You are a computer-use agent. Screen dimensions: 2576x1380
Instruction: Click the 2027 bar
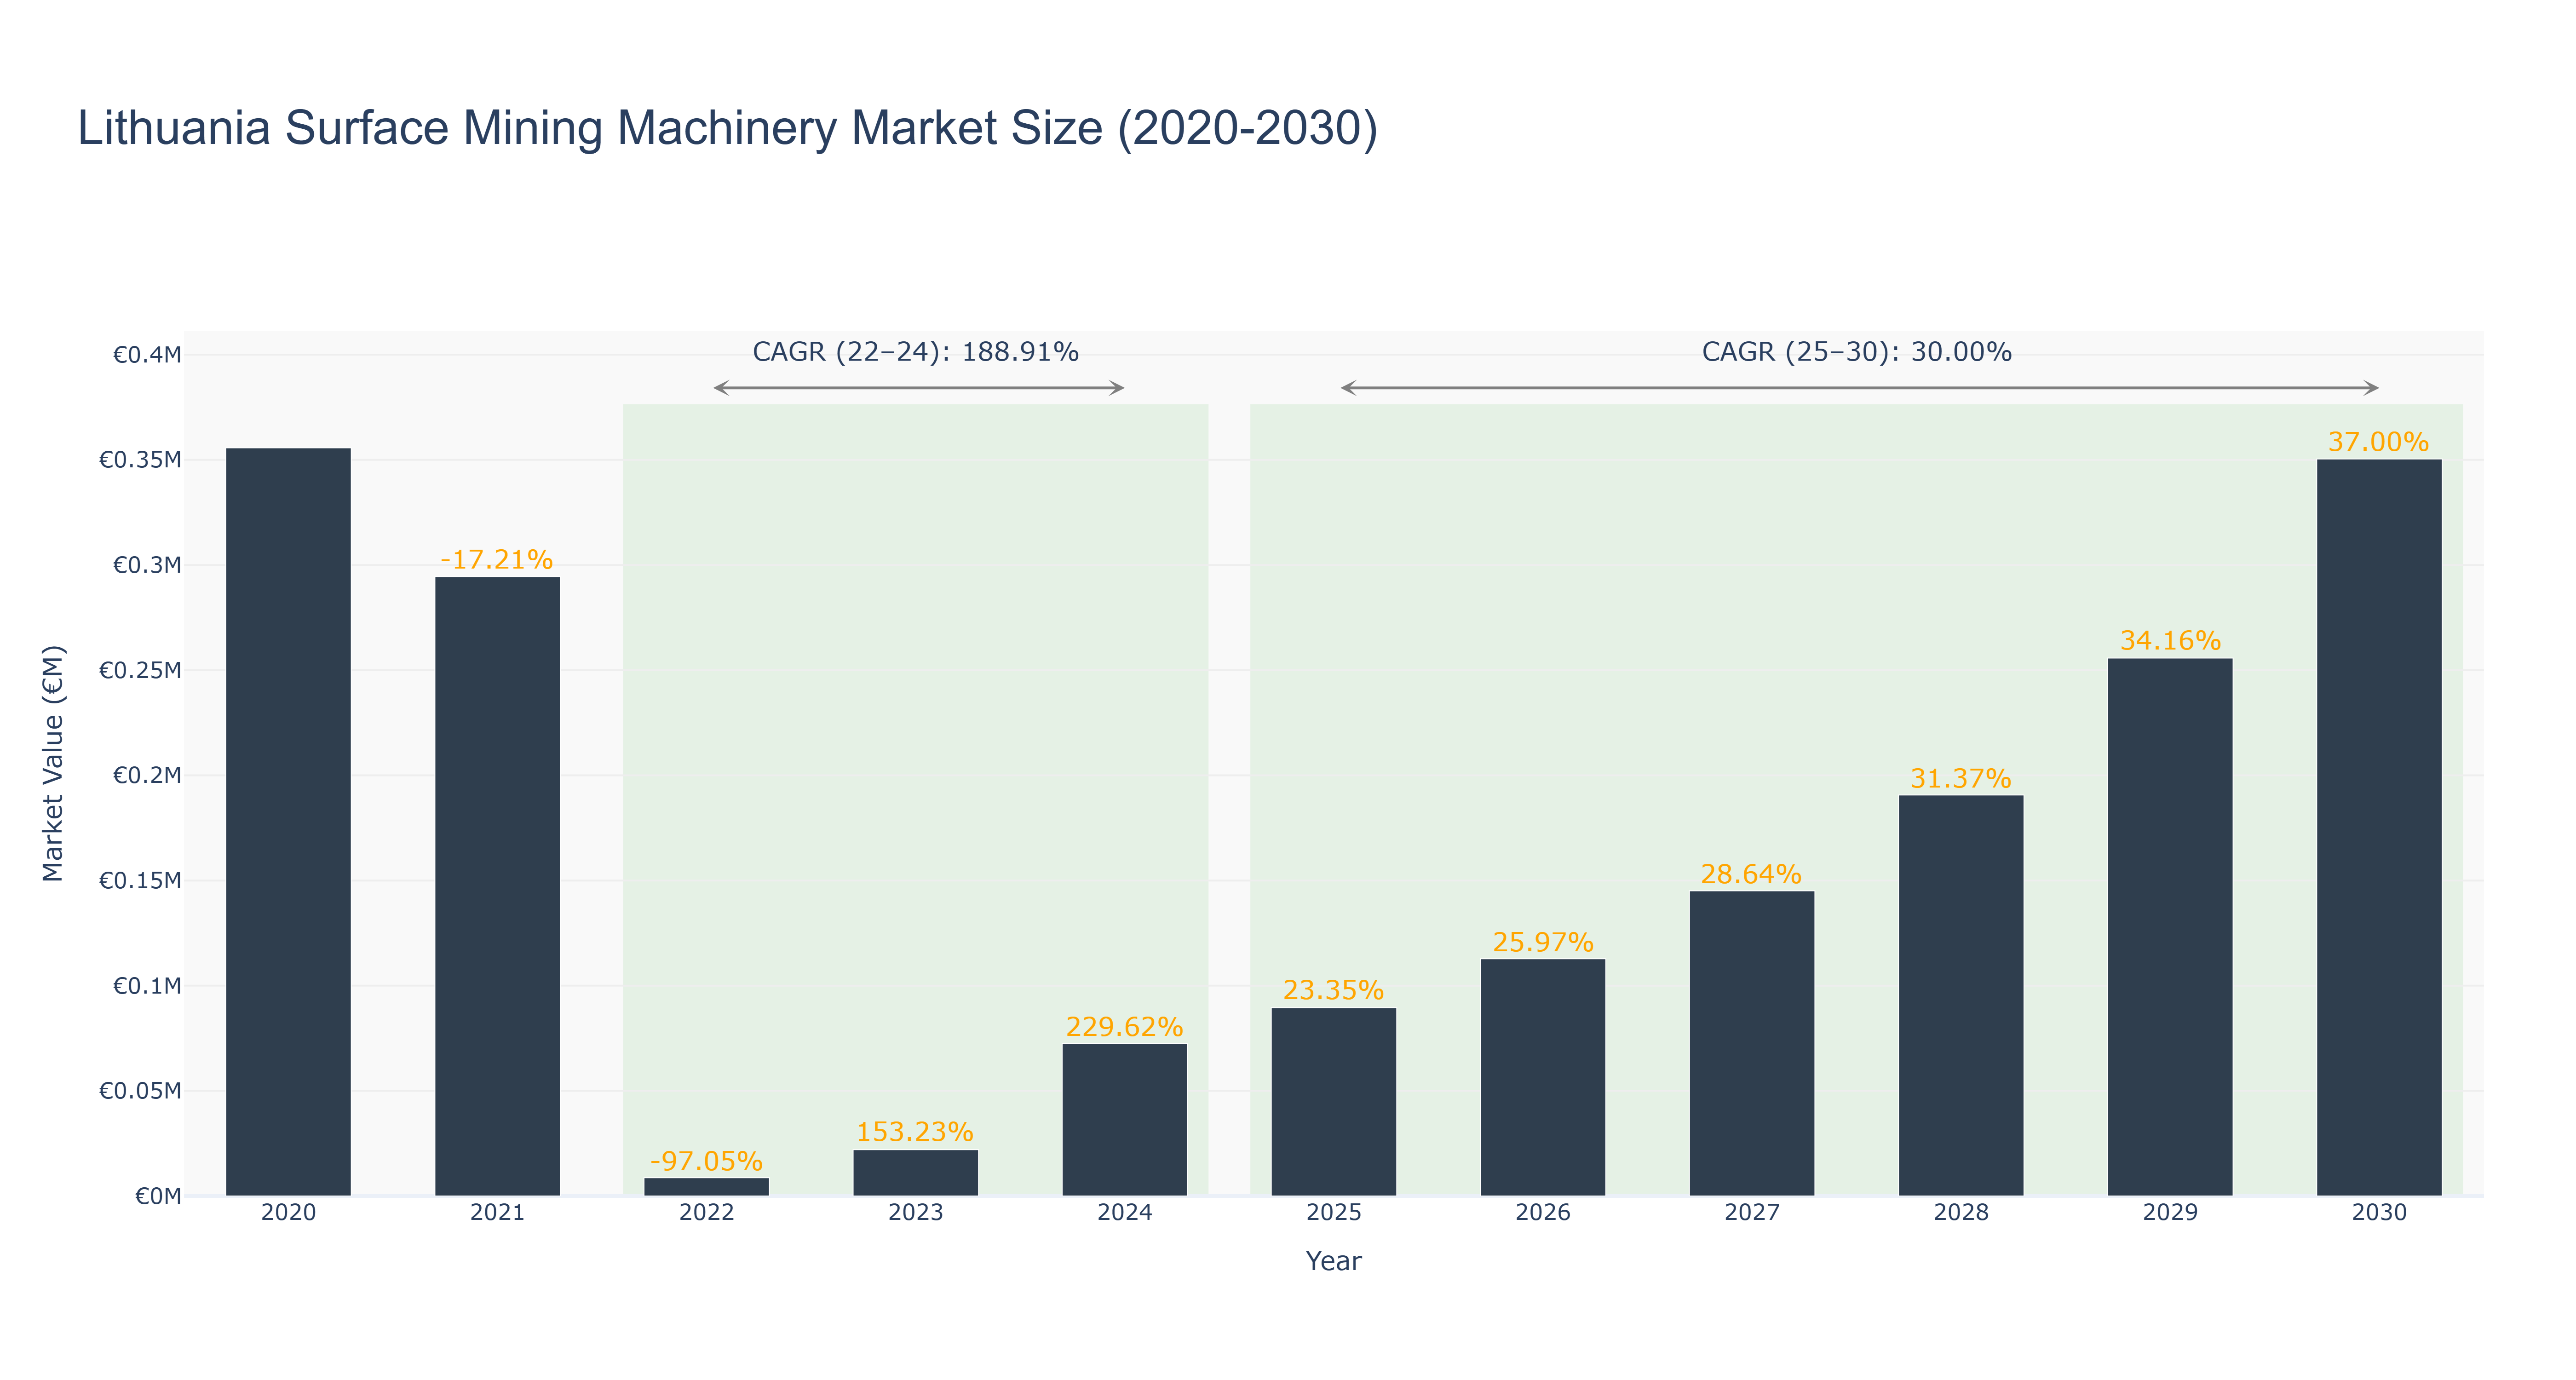[1752, 1044]
